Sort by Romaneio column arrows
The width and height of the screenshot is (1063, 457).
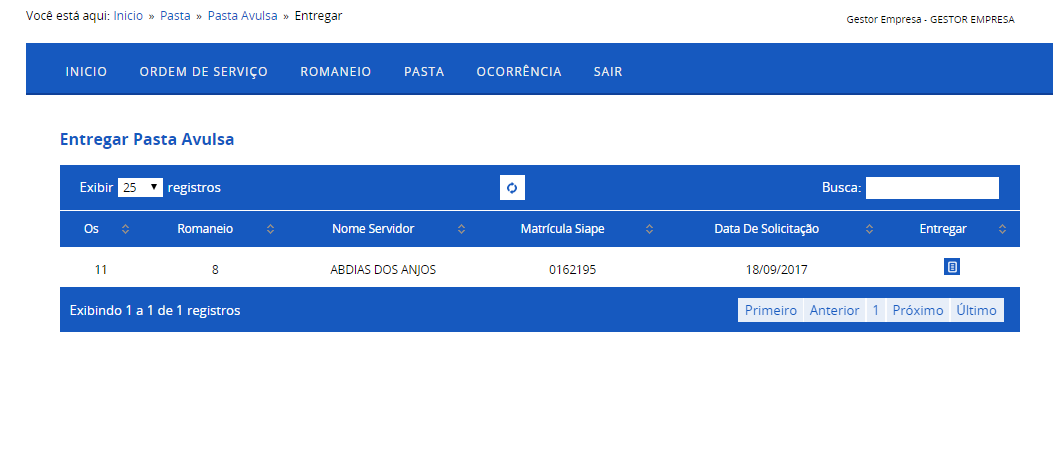[270, 229]
